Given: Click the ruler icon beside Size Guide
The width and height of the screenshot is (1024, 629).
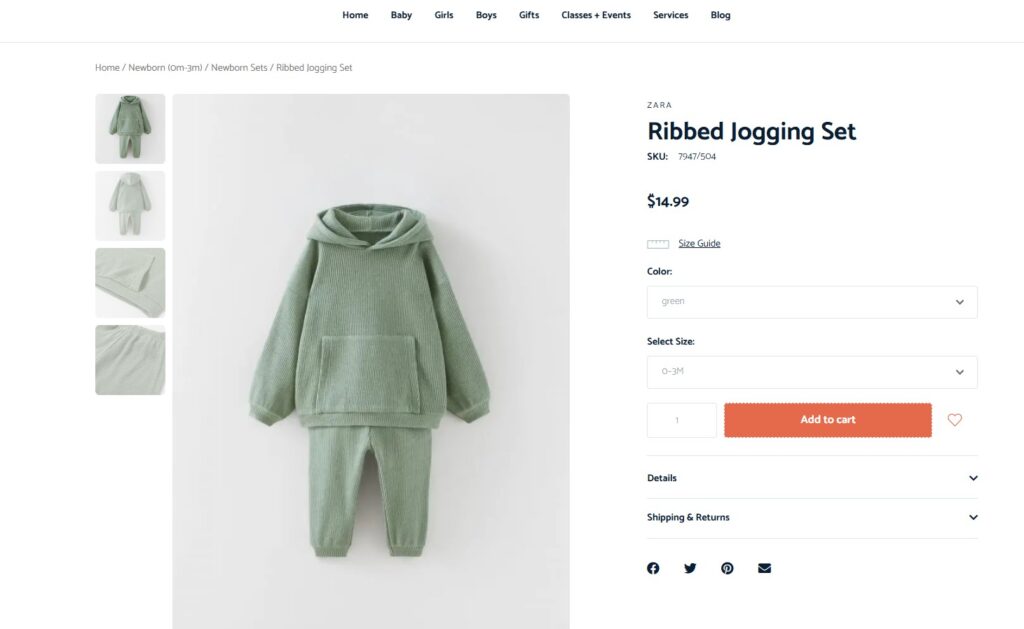Looking at the screenshot, I should (658, 244).
